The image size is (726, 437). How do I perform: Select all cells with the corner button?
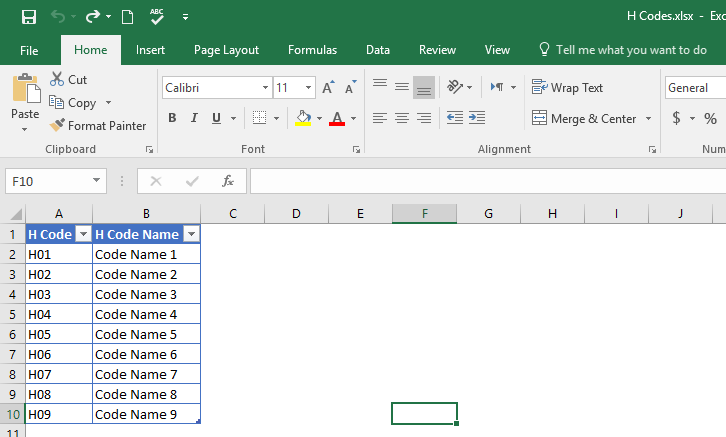point(16,214)
